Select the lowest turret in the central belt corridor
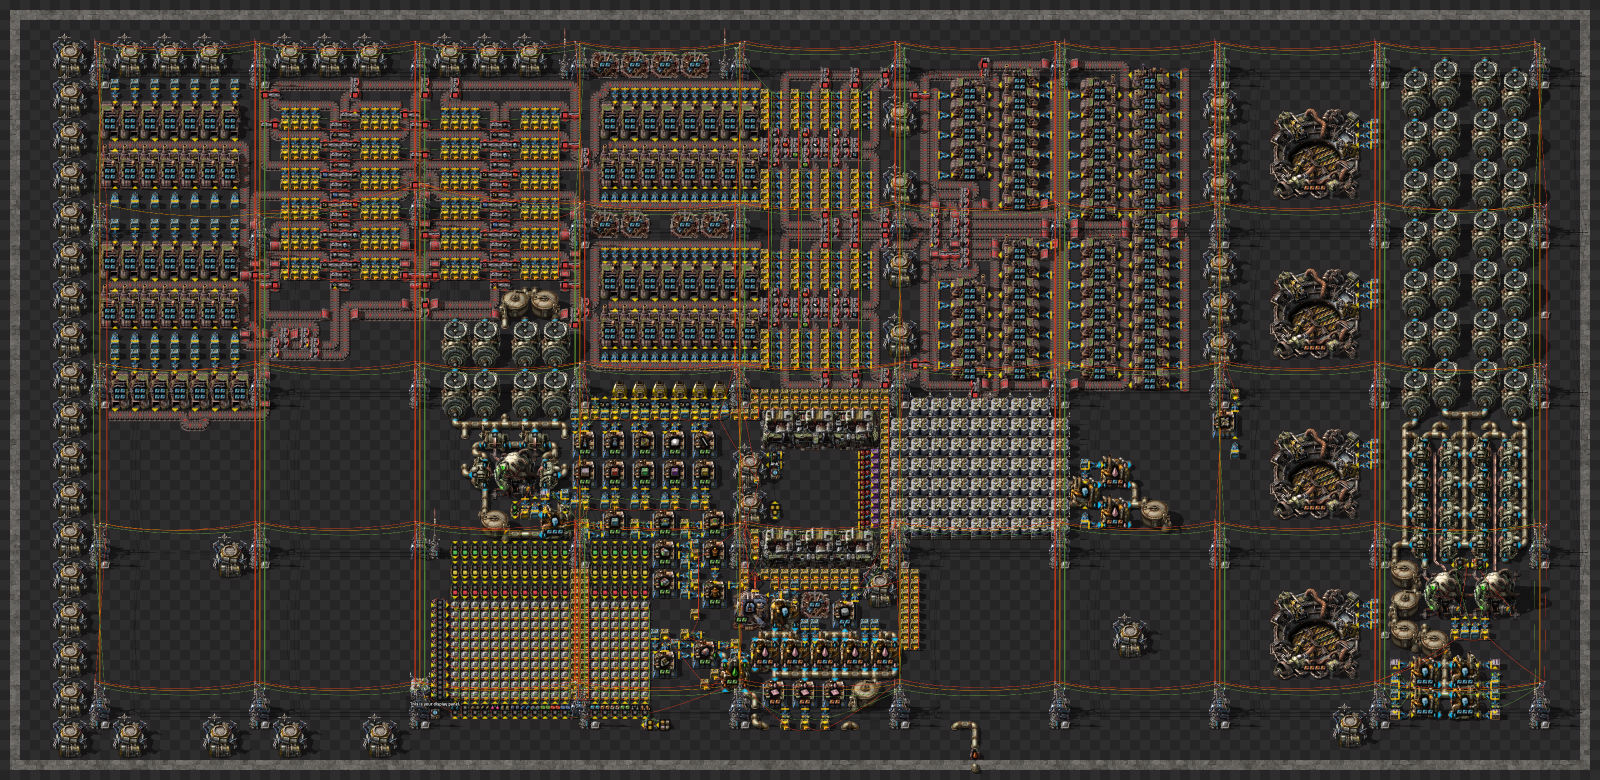Image resolution: width=1600 pixels, height=780 pixels. pos(900,339)
